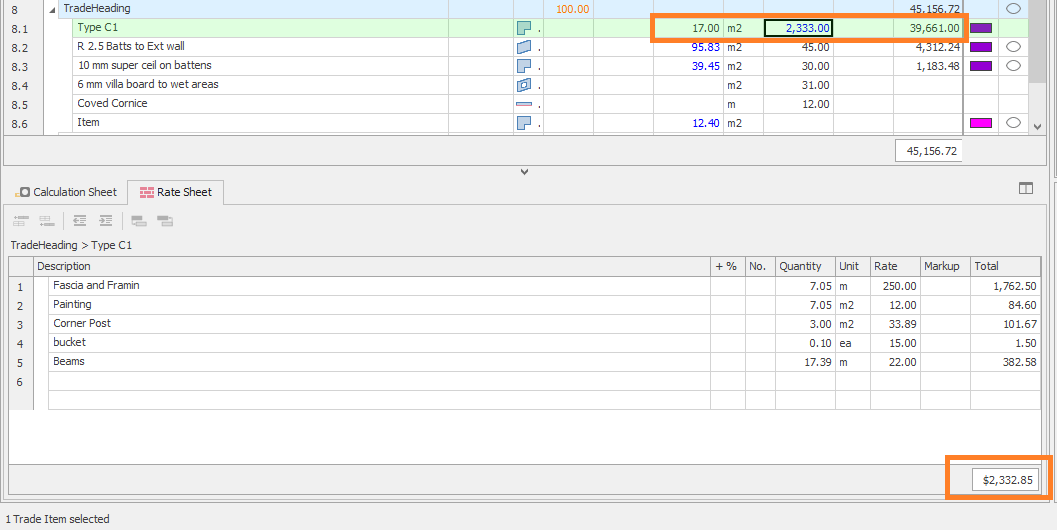Select the Rate Sheet tab
The width and height of the screenshot is (1057, 530).
coord(175,192)
